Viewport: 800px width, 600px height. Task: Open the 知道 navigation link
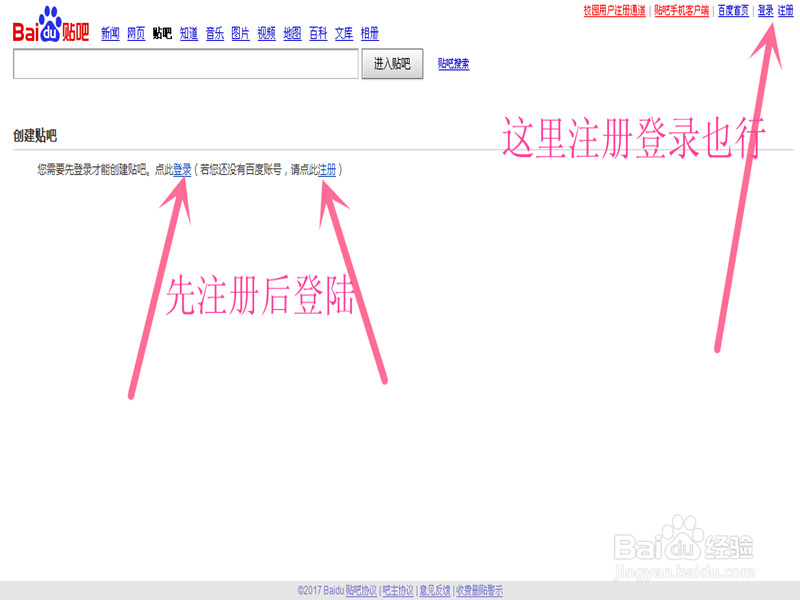point(189,34)
